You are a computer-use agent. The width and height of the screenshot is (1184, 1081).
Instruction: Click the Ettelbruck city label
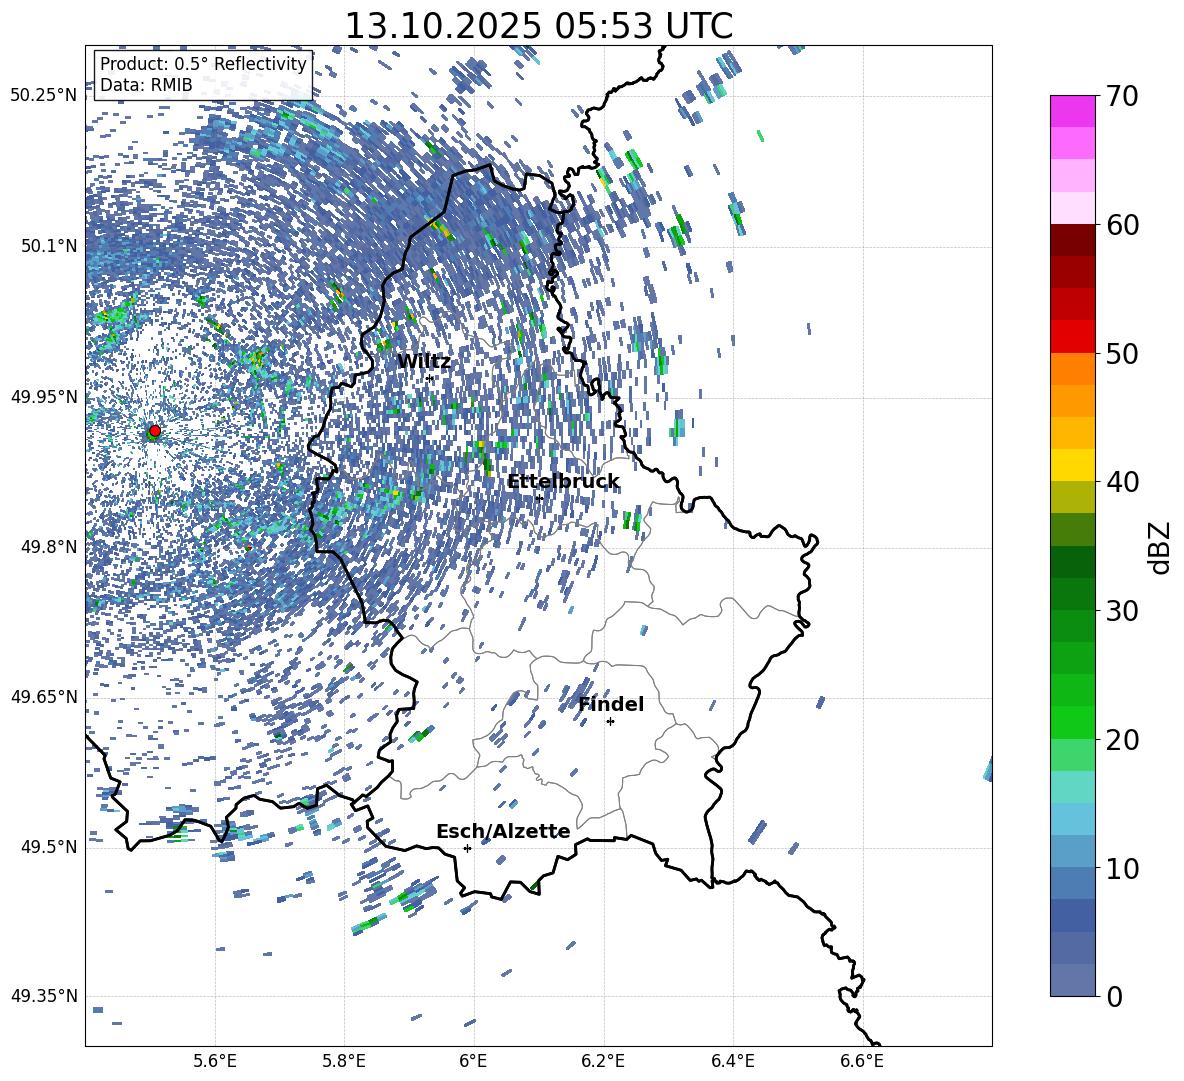click(x=563, y=482)
